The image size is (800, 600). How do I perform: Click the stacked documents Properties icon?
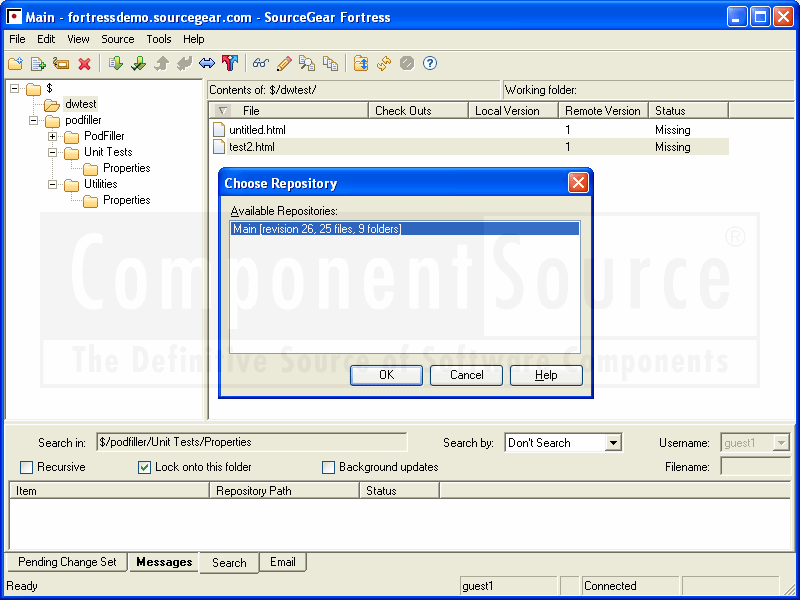tap(331, 63)
